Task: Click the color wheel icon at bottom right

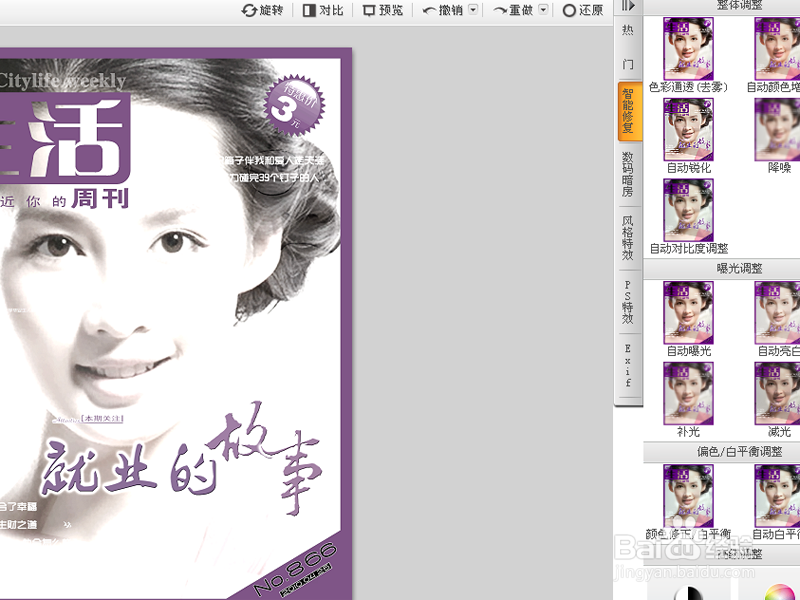Action: [779, 592]
